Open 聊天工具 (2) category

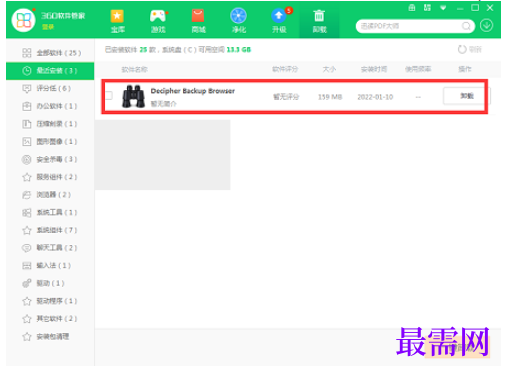[50, 248]
